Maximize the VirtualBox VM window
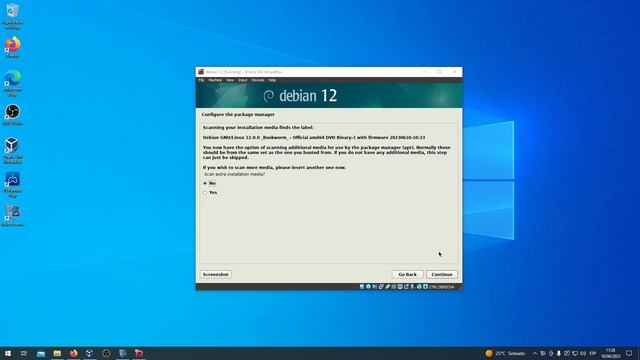 pos(439,72)
